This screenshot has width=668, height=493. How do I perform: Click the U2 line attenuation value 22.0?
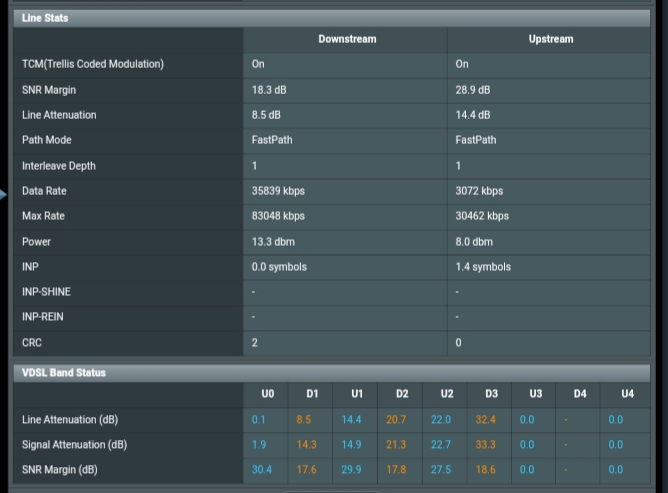441,420
